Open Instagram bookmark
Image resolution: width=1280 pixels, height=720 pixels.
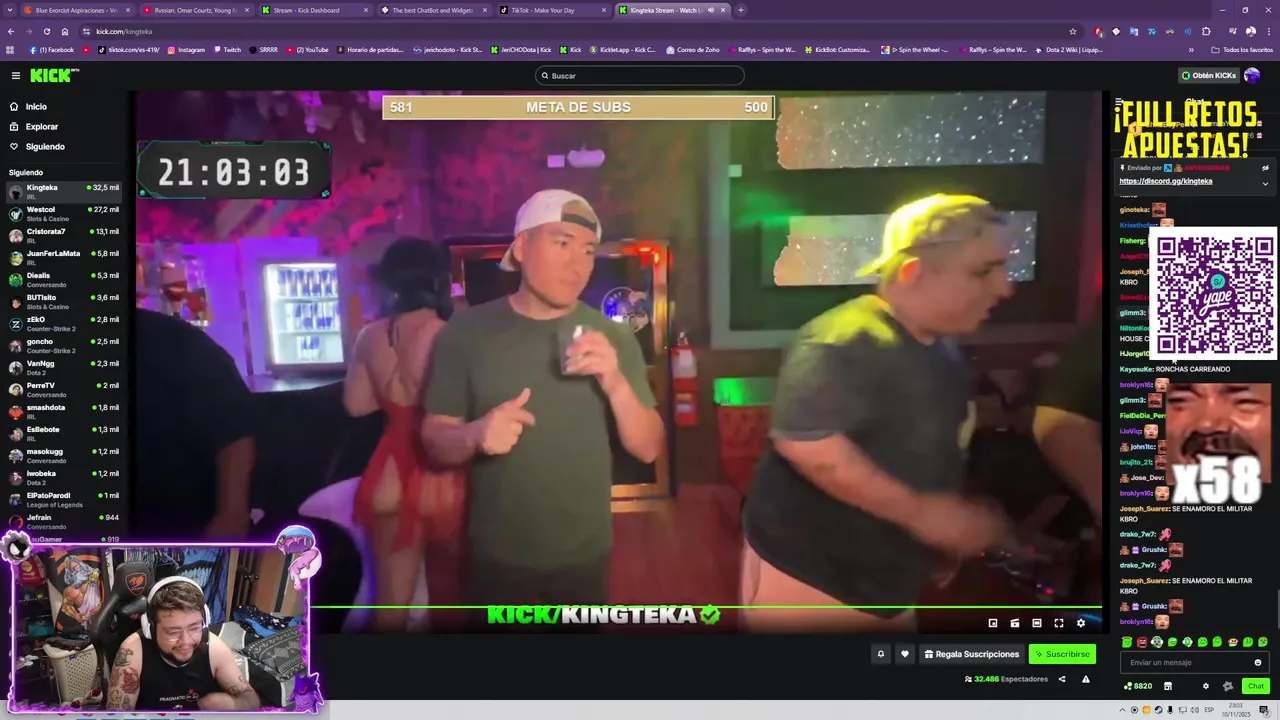click(186, 50)
